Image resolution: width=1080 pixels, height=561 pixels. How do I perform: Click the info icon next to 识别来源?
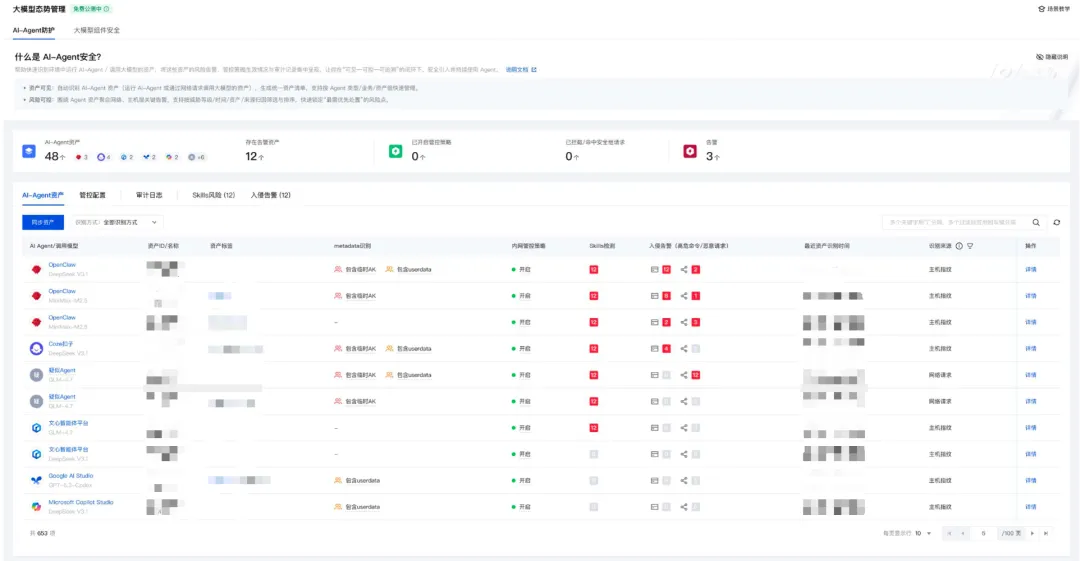coord(959,246)
